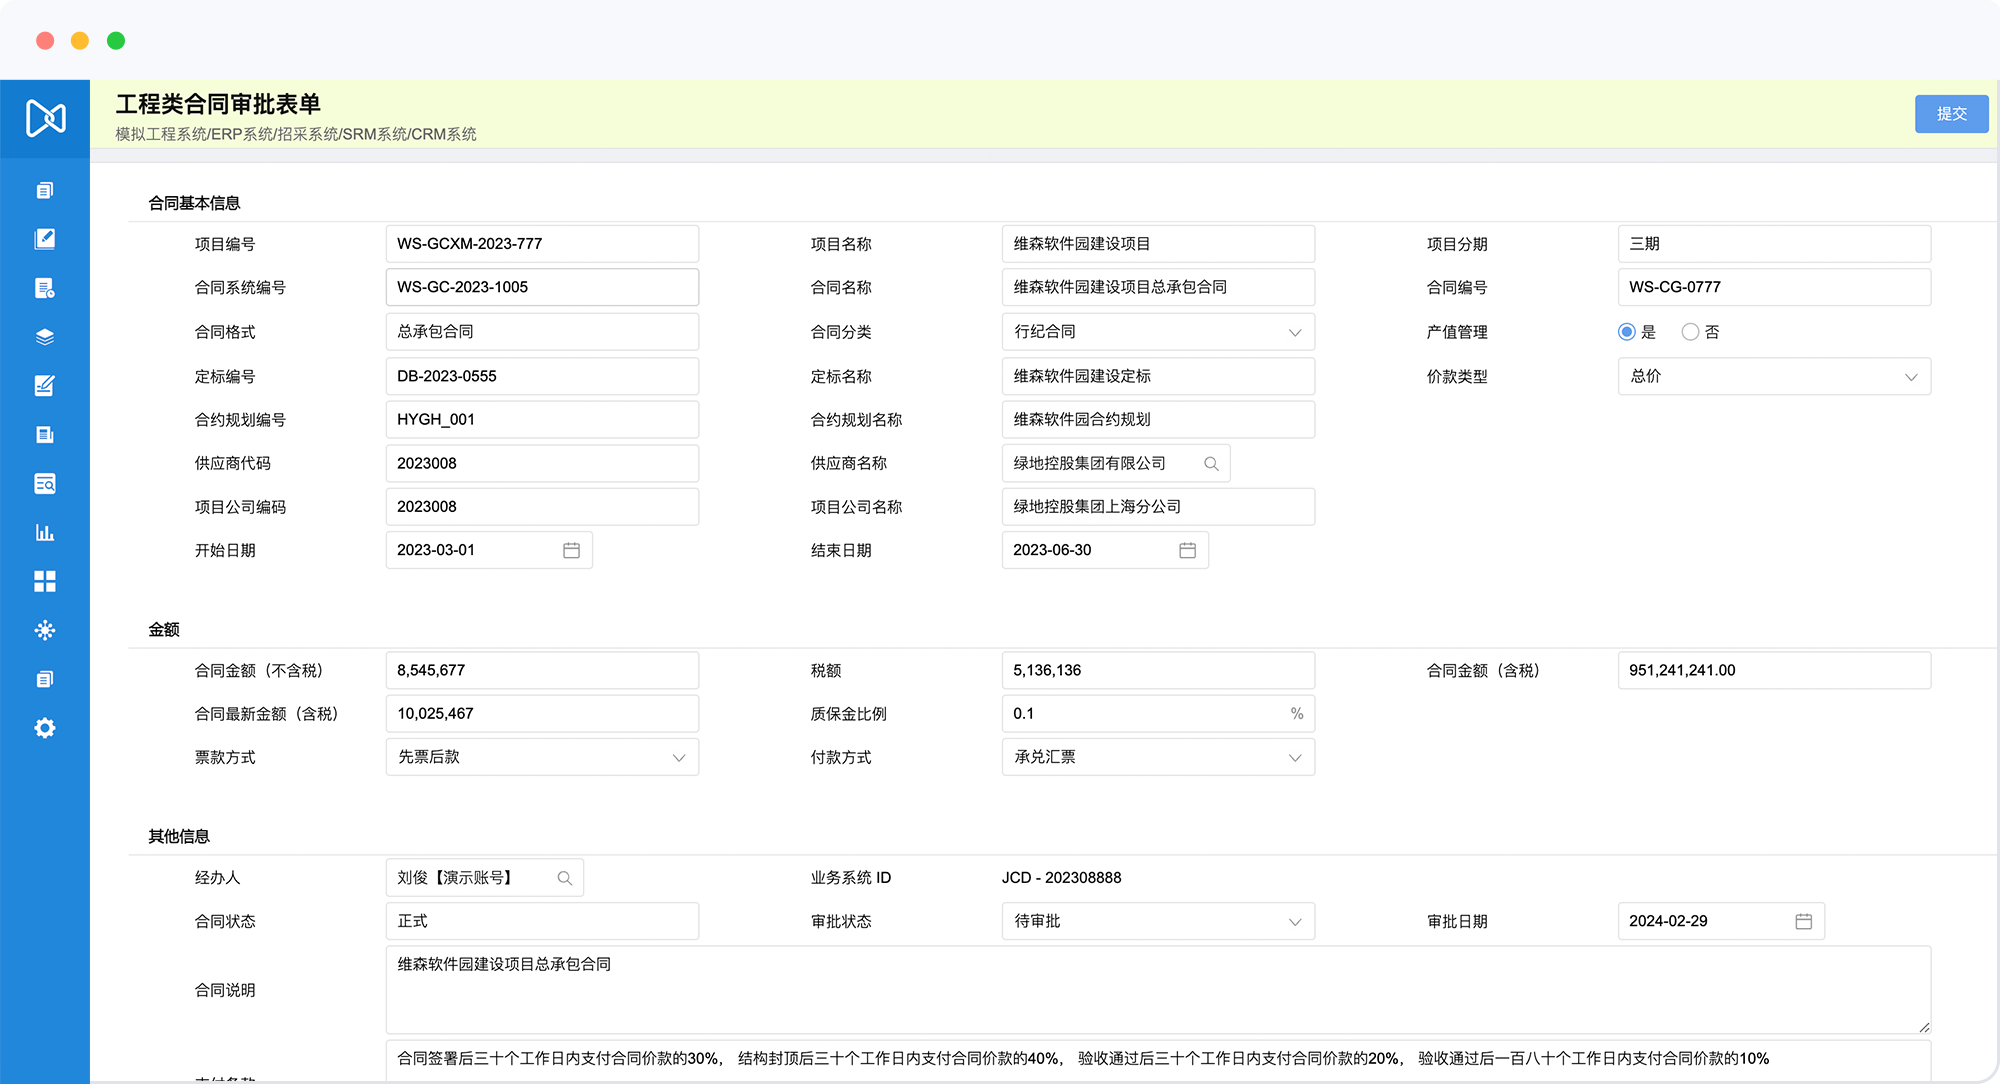
Task: Click the network hub sidebar icon
Action: point(44,630)
